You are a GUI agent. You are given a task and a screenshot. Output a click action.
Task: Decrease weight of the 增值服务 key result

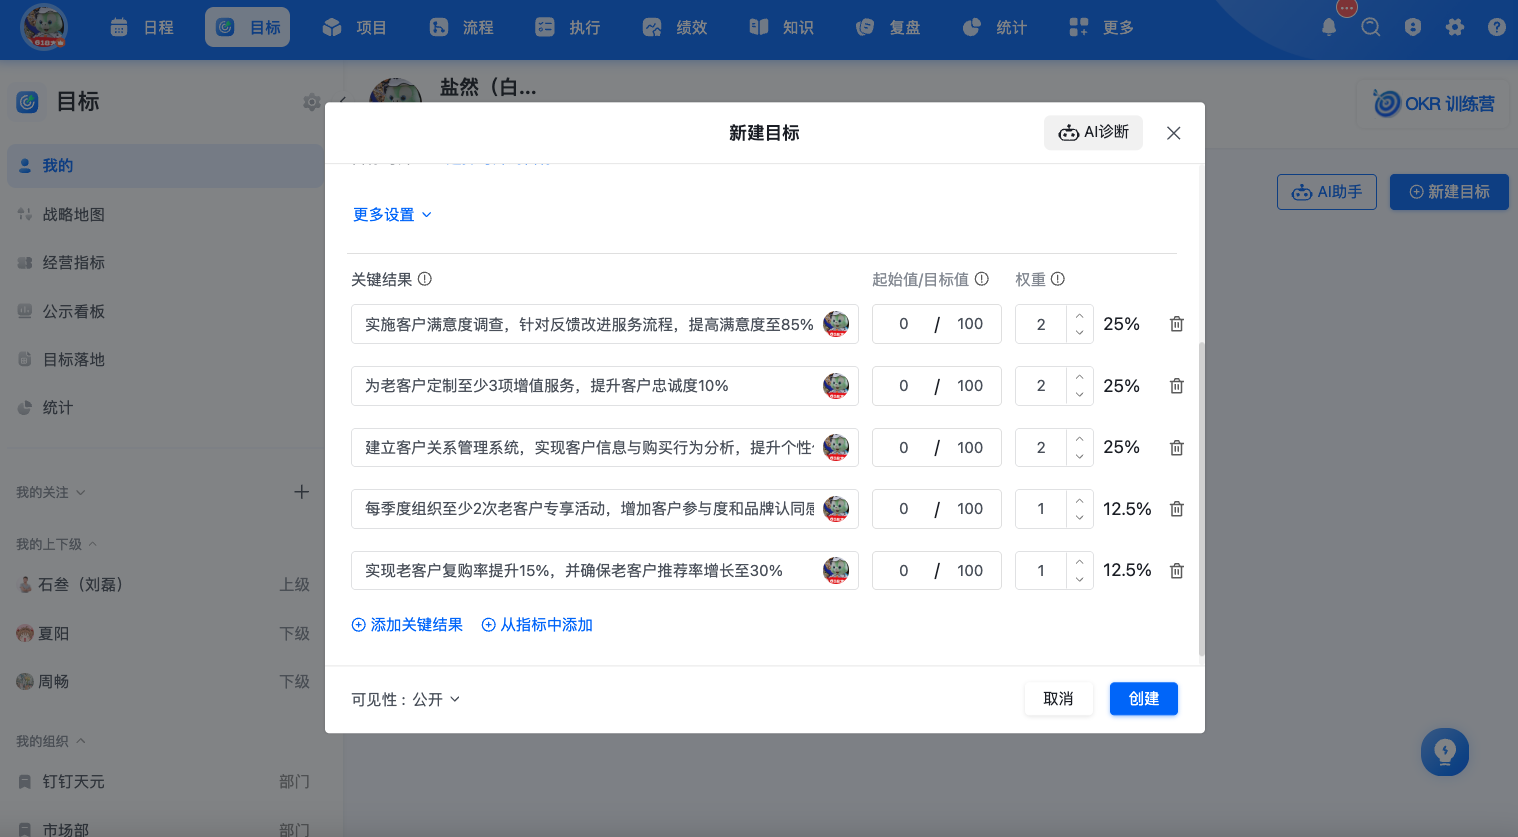tap(1080, 395)
